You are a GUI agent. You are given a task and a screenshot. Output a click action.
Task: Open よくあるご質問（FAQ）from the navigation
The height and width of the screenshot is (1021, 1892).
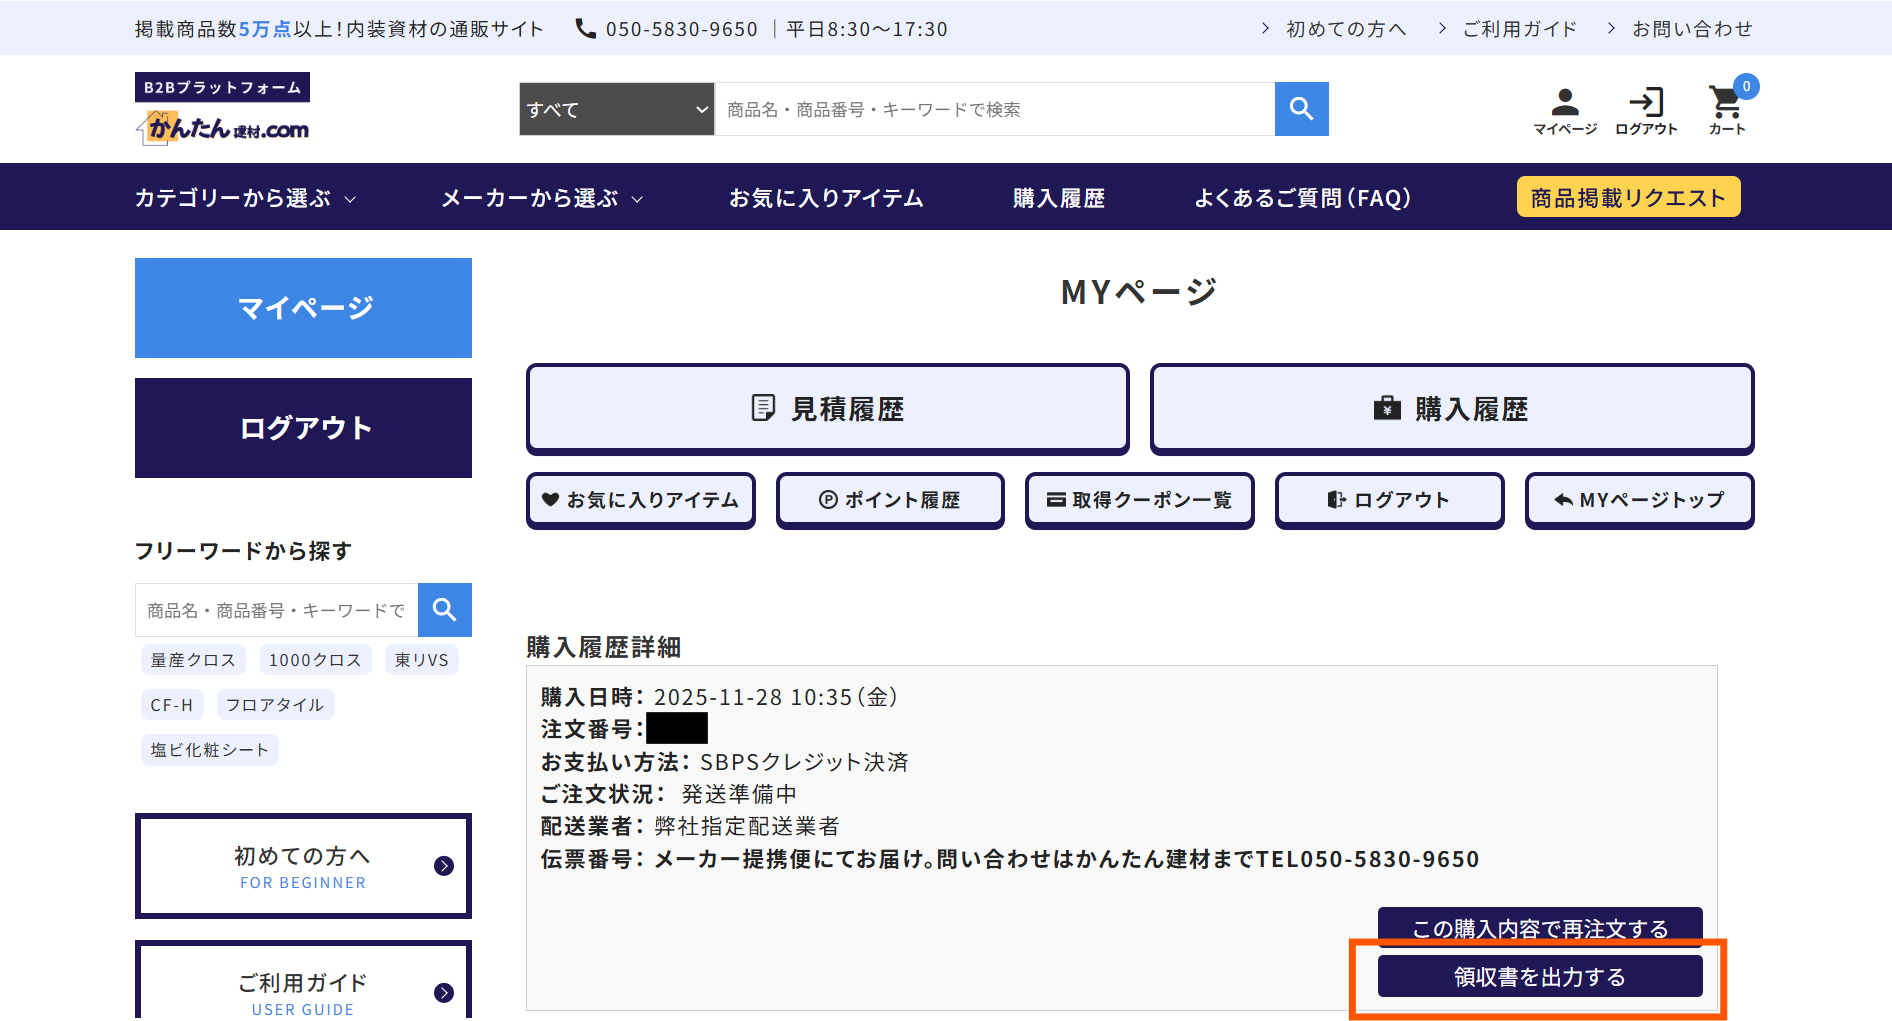click(x=1303, y=197)
